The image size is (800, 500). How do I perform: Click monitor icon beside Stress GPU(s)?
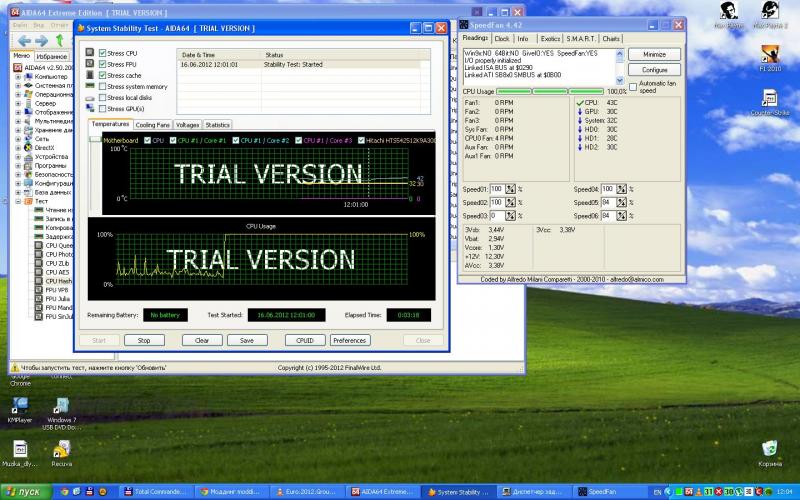[90, 108]
